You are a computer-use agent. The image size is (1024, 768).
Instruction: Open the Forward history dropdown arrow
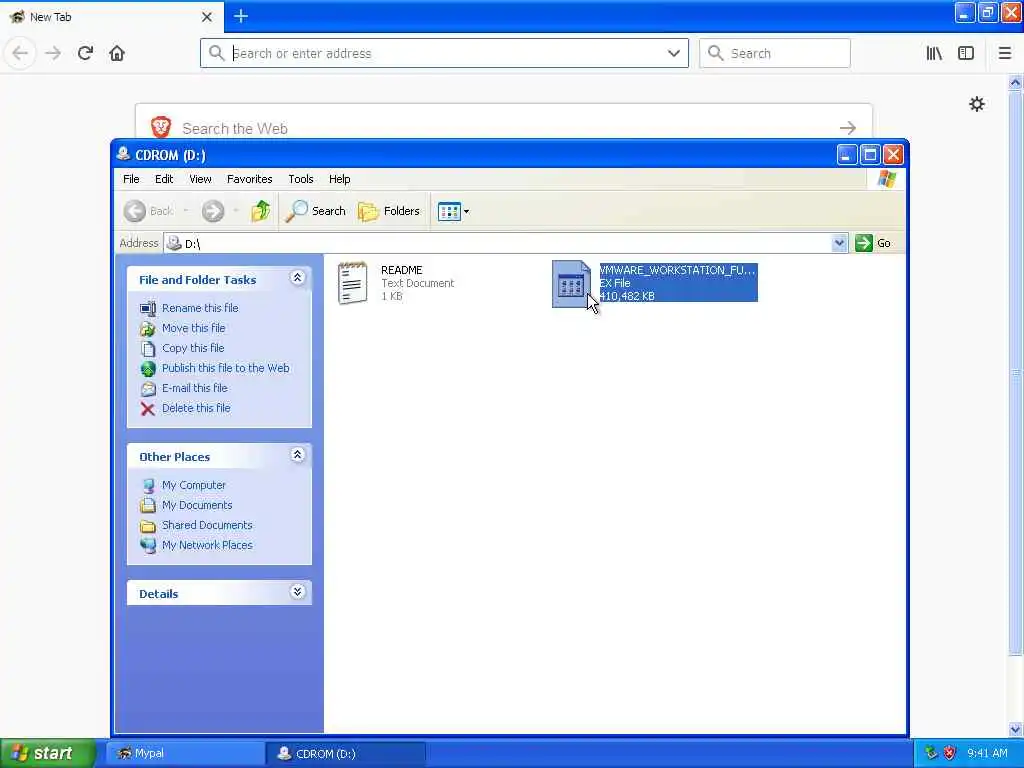pos(236,211)
